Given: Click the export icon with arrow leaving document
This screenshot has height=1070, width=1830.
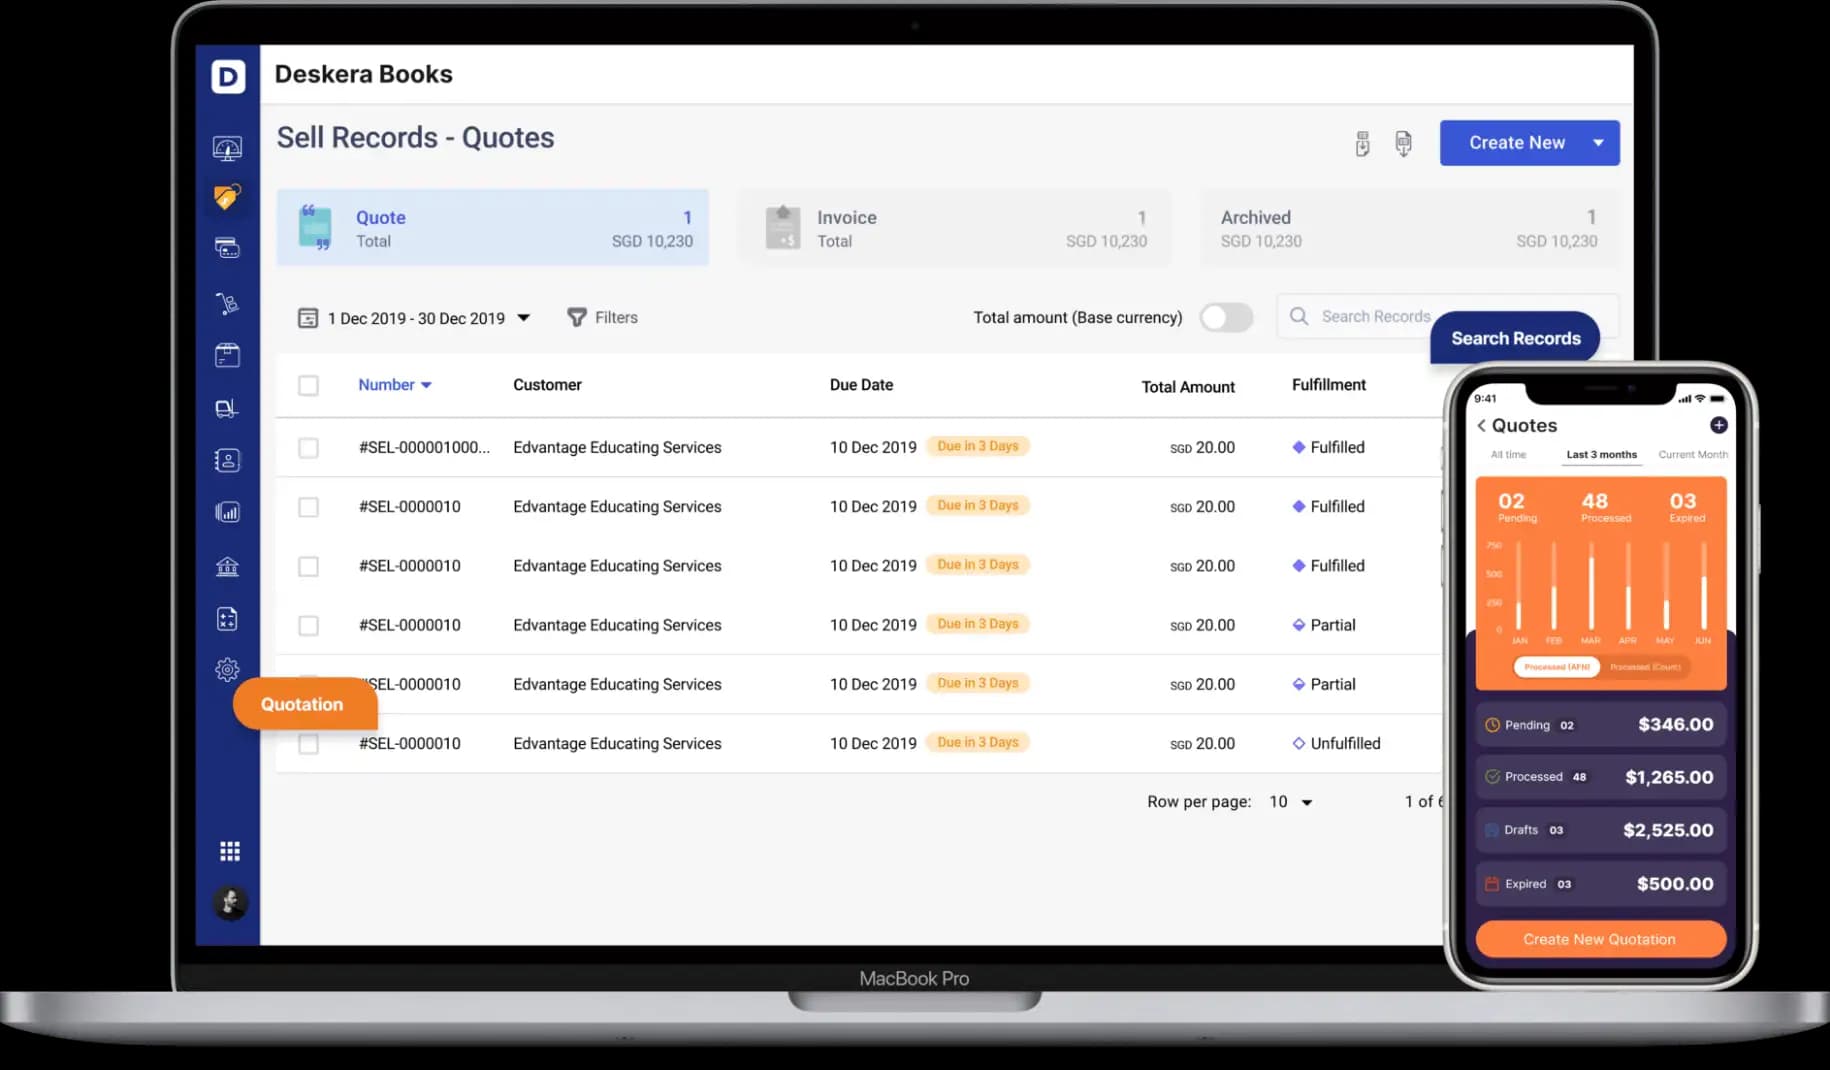Looking at the screenshot, I should 1404,144.
